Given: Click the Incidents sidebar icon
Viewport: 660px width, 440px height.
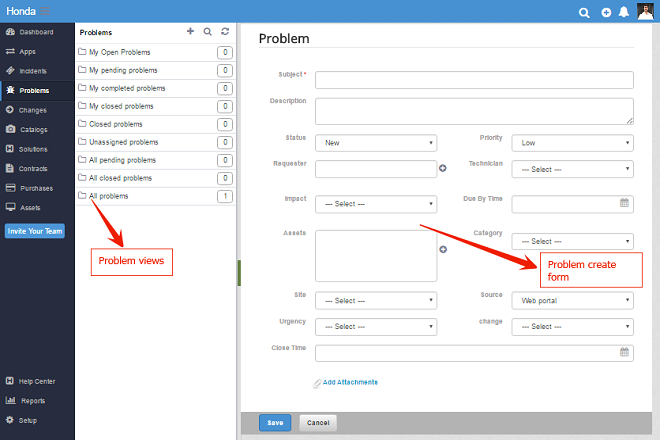Looking at the screenshot, I should pos(10,71).
